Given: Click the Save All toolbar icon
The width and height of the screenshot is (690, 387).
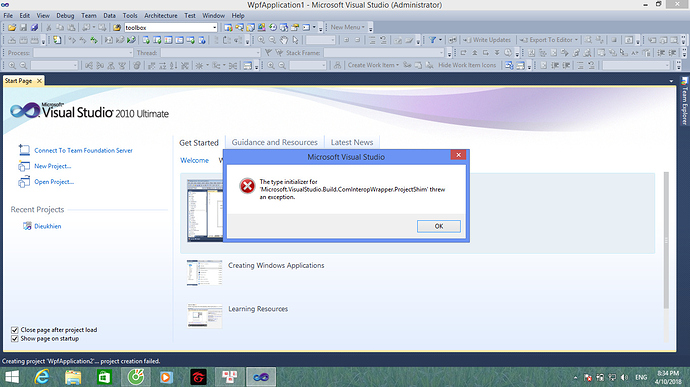Looking at the screenshot, I should tap(34, 27).
